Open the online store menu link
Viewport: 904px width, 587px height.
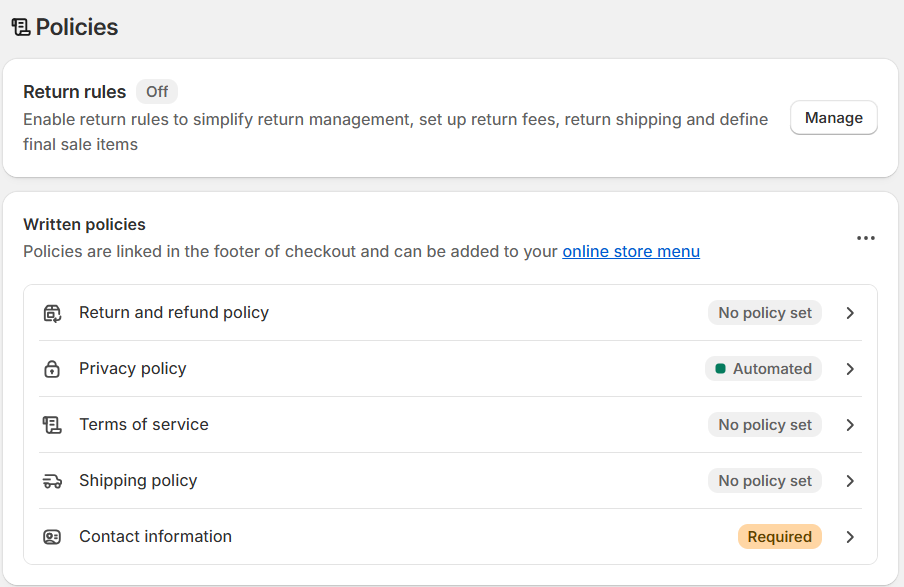[x=631, y=251]
